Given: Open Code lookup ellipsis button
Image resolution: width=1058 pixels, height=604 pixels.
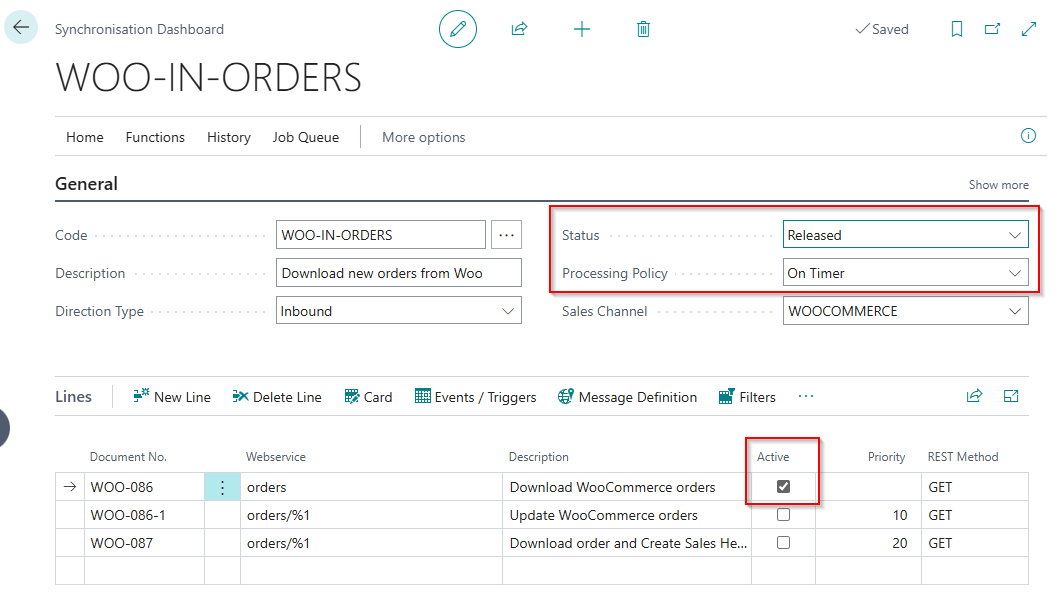Looking at the screenshot, I should pos(506,235).
